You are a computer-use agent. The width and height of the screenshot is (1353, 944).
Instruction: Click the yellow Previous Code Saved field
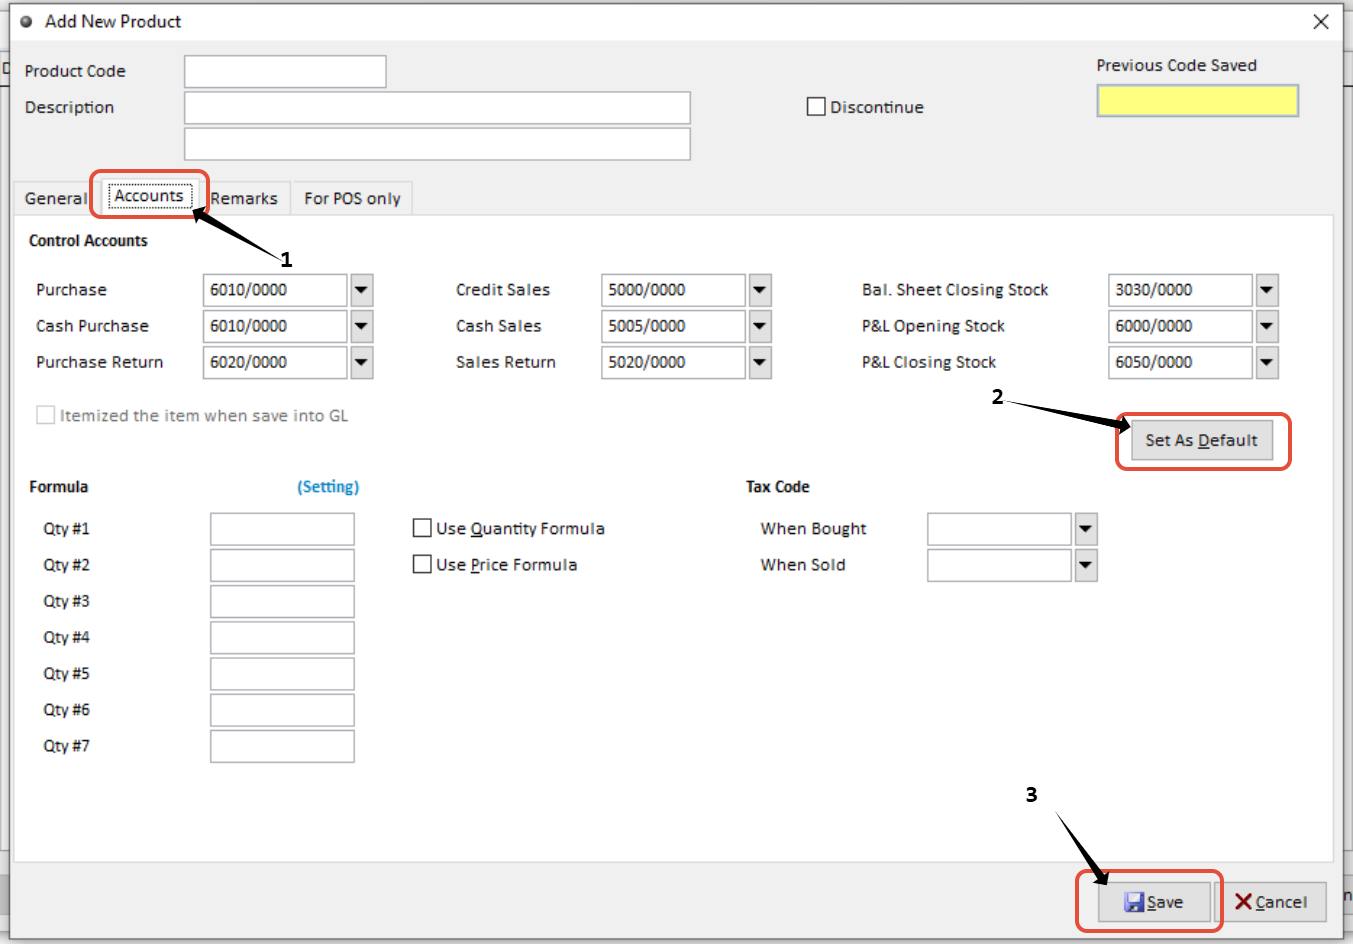[x=1197, y=101]
